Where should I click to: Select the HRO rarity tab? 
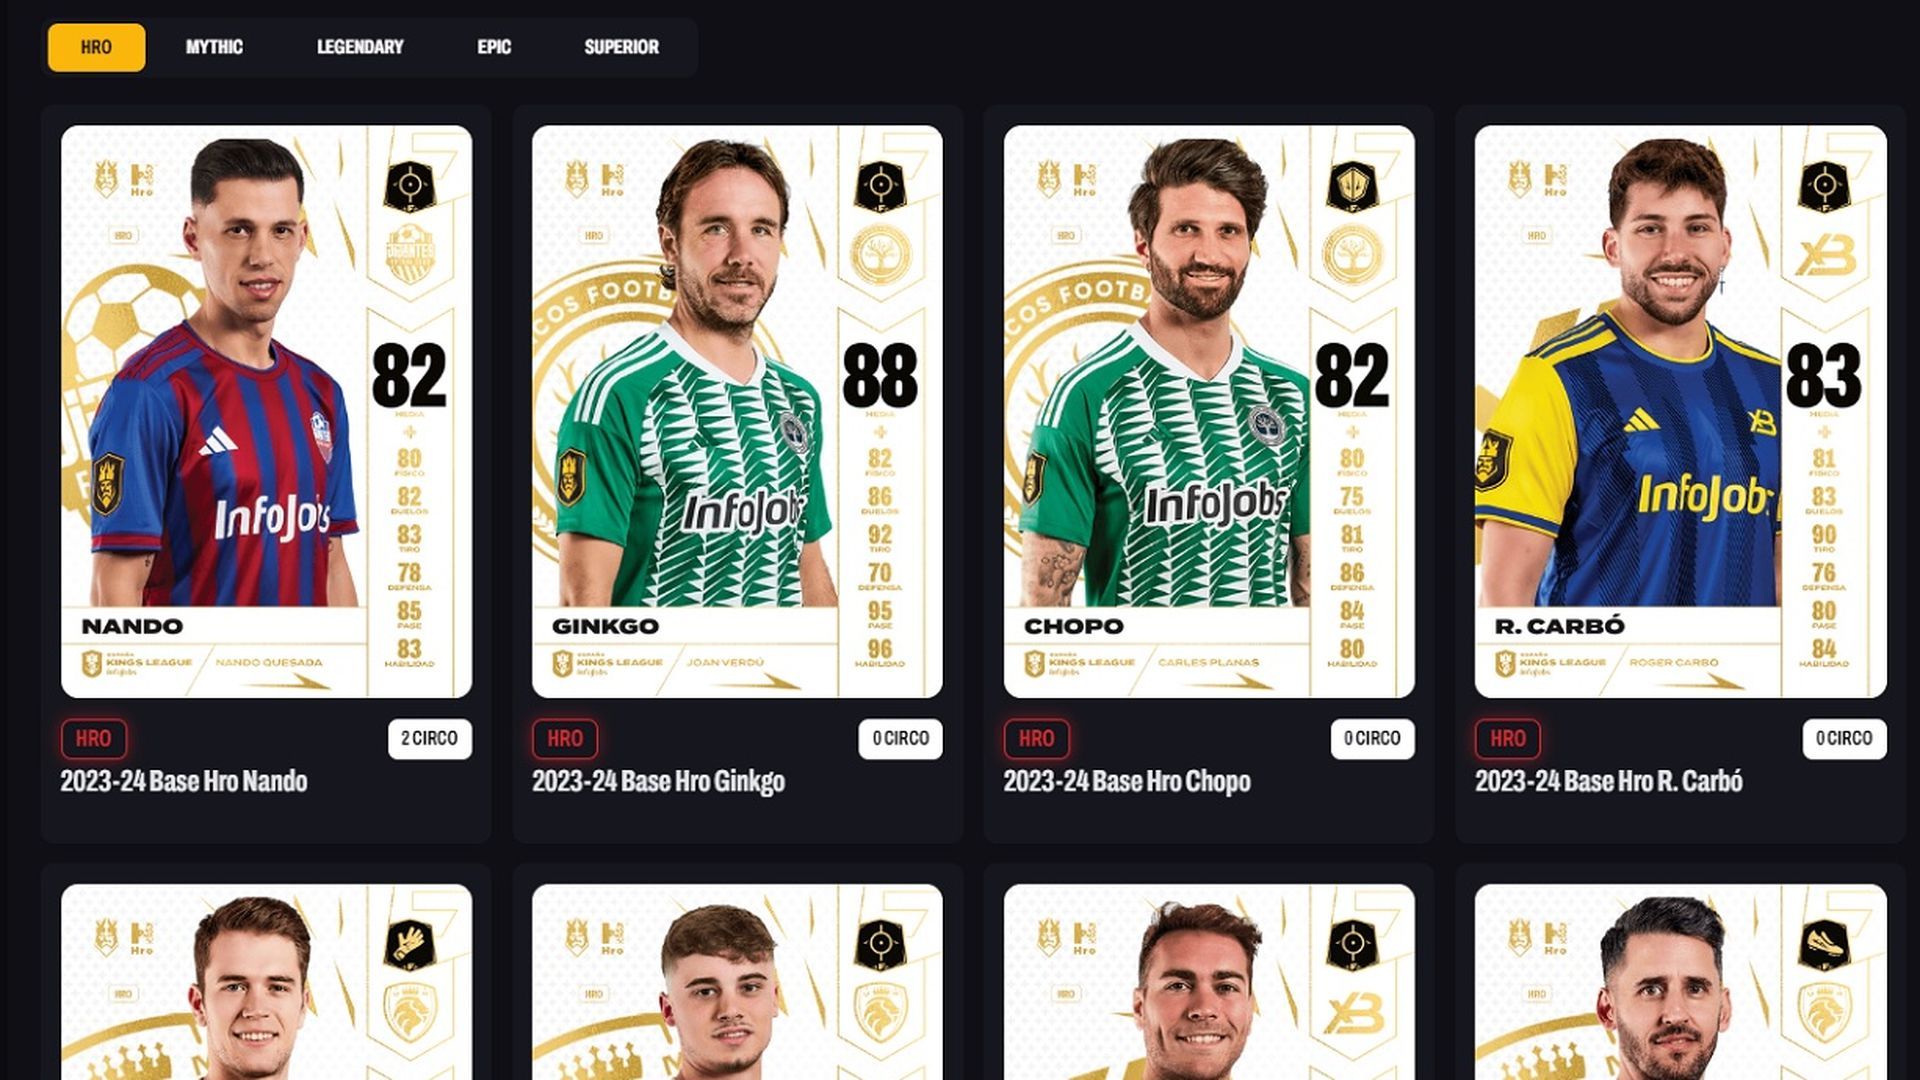[x=96, y=47]
